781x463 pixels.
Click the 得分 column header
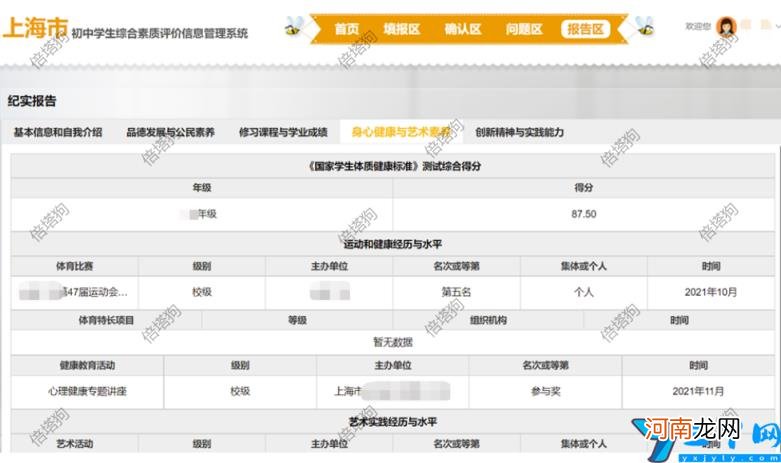pyautogui.click(x=583, y=188)
